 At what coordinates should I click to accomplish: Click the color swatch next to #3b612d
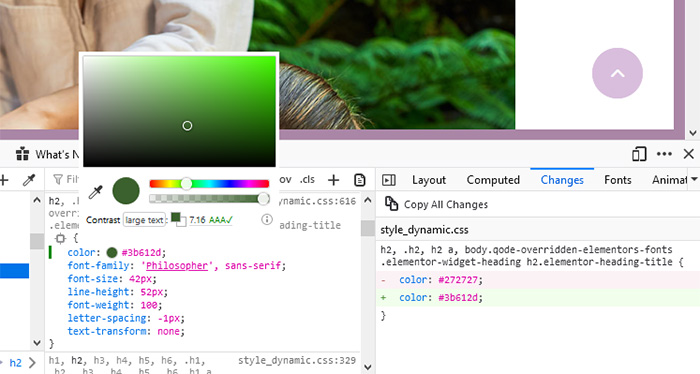[x=112, y=253]
